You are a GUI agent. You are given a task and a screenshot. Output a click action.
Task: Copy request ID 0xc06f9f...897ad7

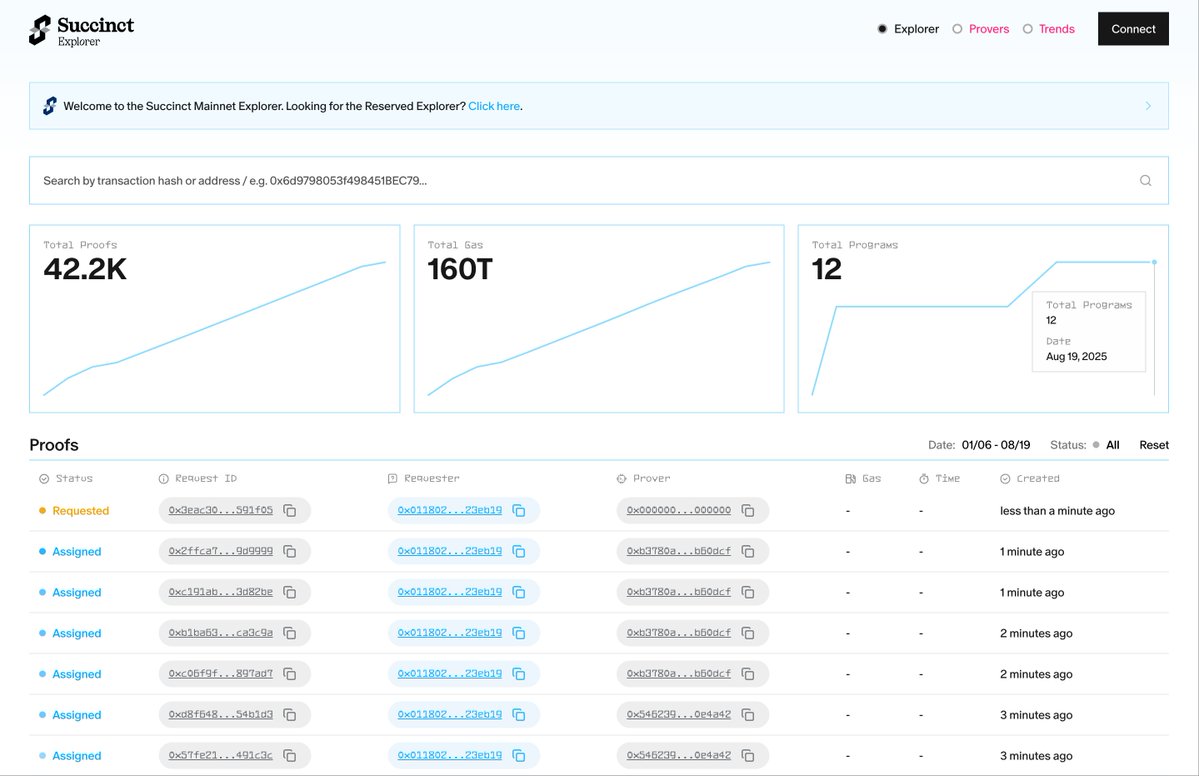[x=290, y=674]
